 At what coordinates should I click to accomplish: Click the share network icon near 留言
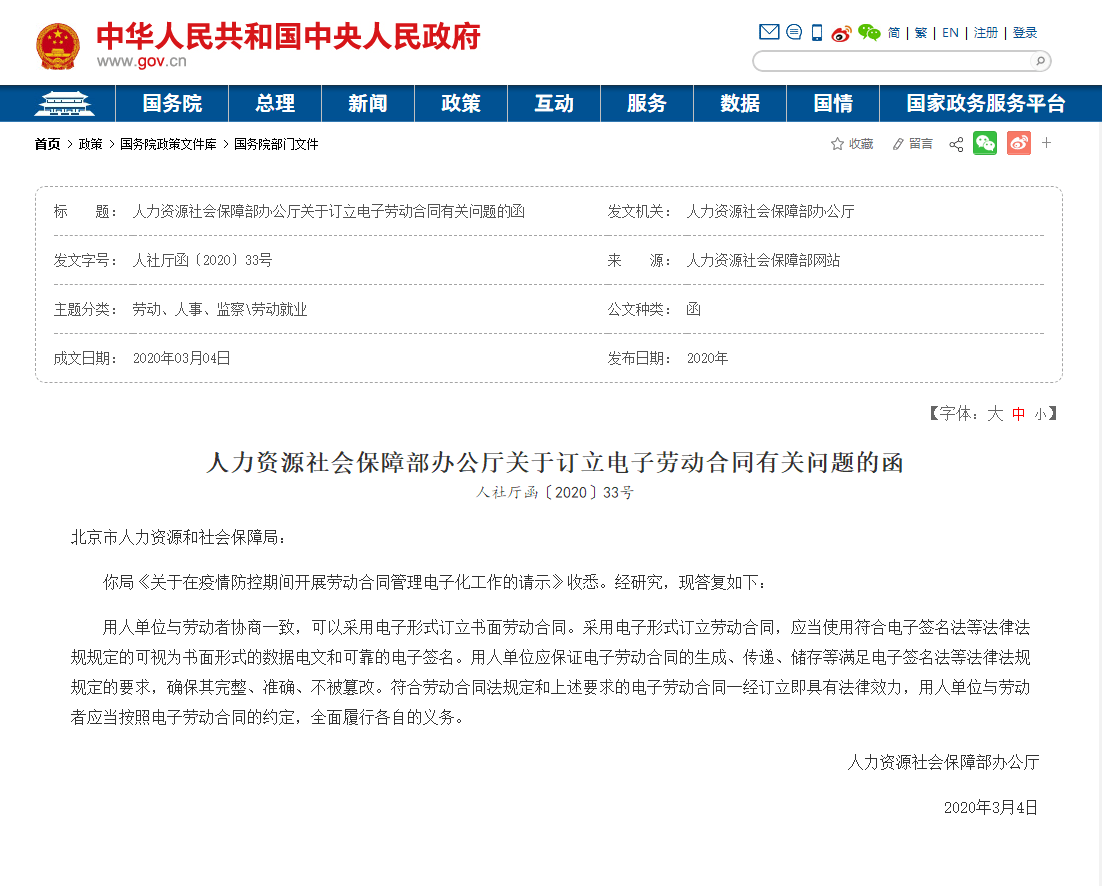(x=956, y=143)
